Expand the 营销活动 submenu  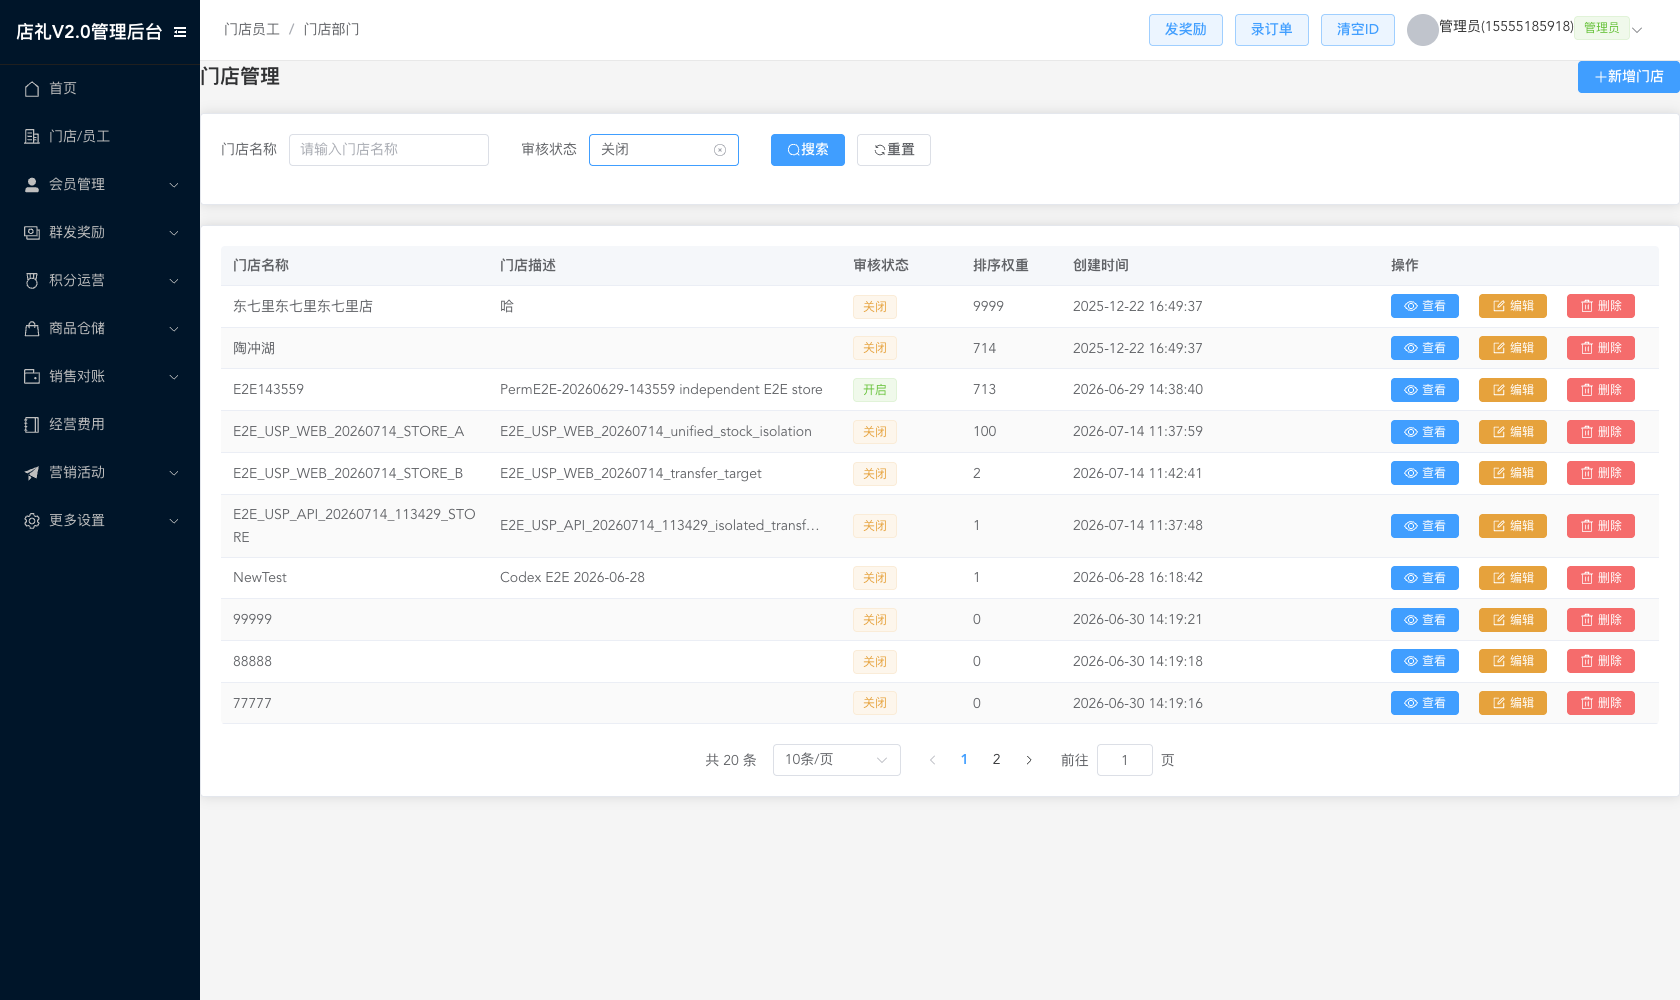[100, 472]
